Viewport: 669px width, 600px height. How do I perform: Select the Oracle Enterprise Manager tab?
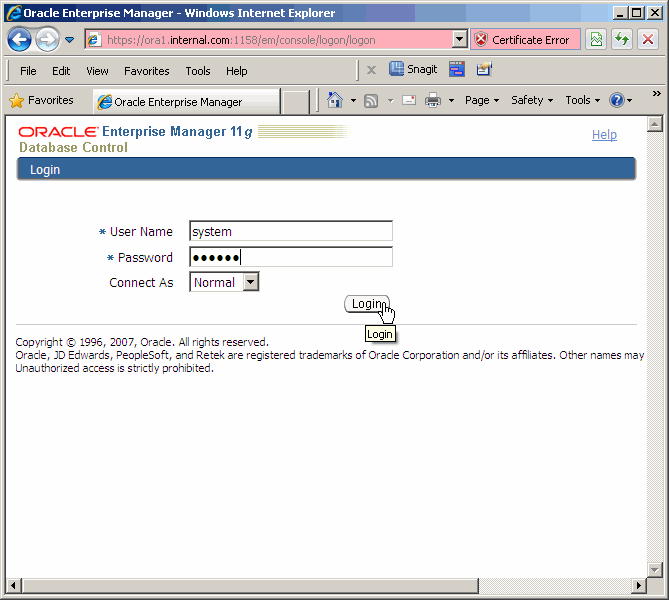click(x=185, y=102)
